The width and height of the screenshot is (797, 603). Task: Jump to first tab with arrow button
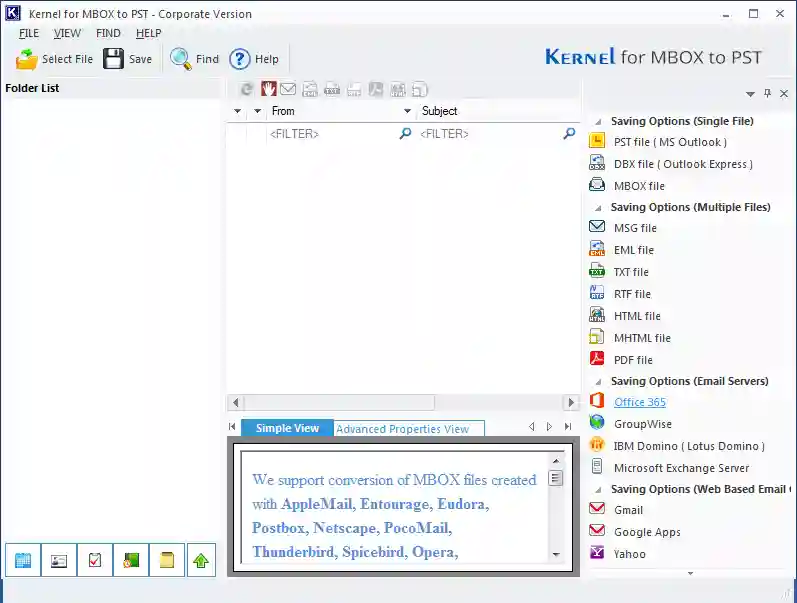pos(232,427)
